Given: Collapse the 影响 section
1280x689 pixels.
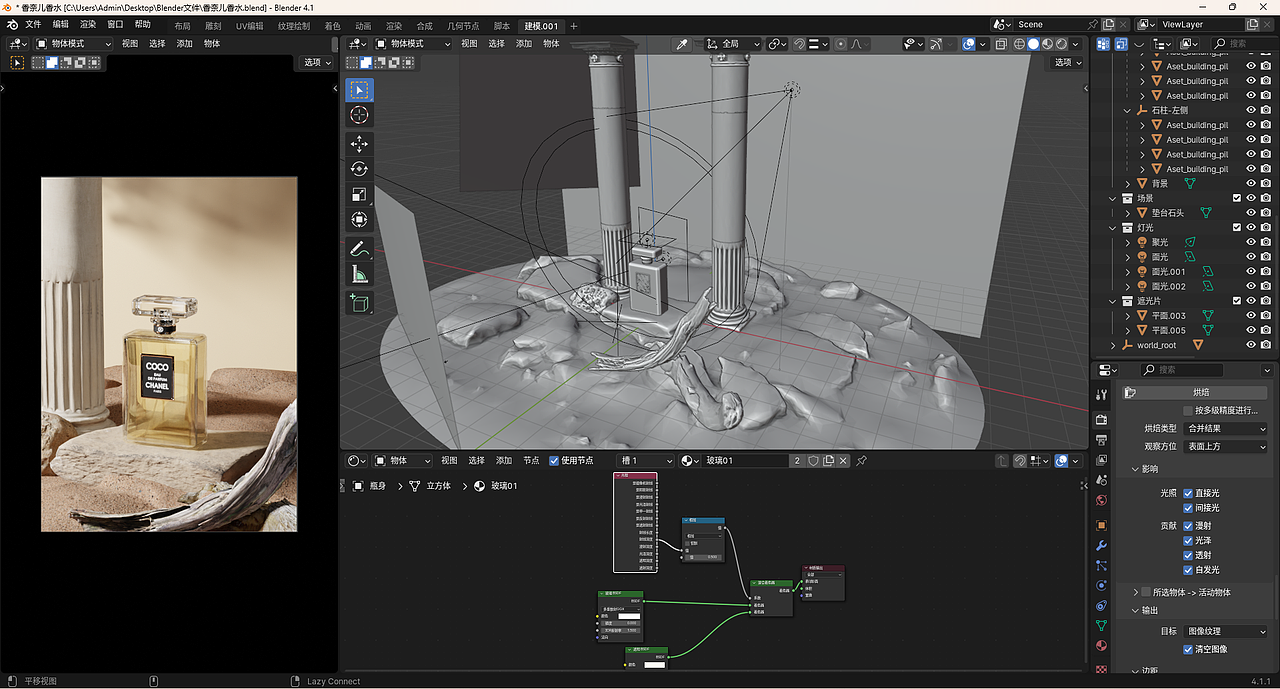Looking at the screenshot, I should (x=1135, y=469).
